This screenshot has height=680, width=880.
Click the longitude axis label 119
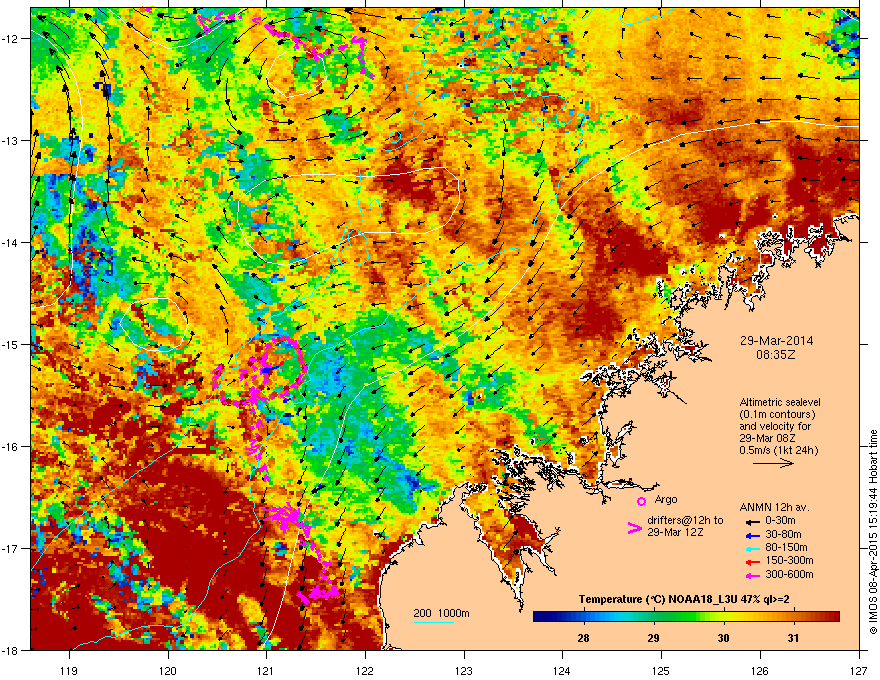(x=70, y=670)
